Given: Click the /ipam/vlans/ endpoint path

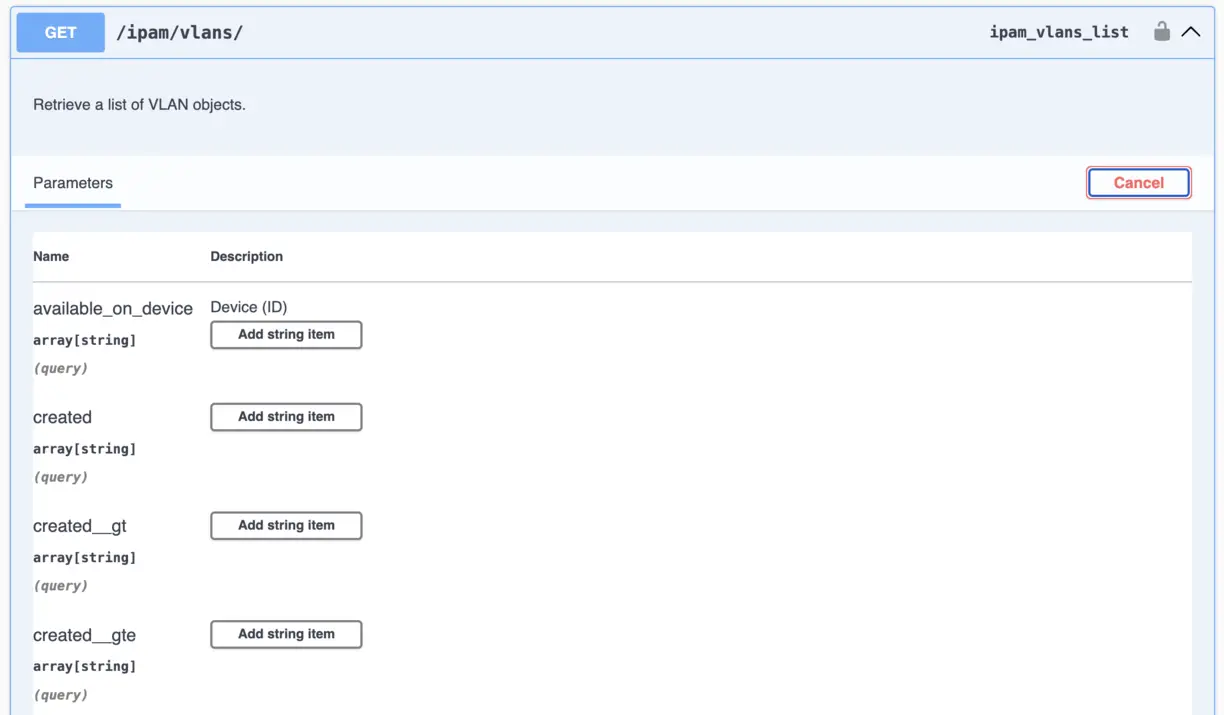Looking at the screenshot, I should pos(179,33).
